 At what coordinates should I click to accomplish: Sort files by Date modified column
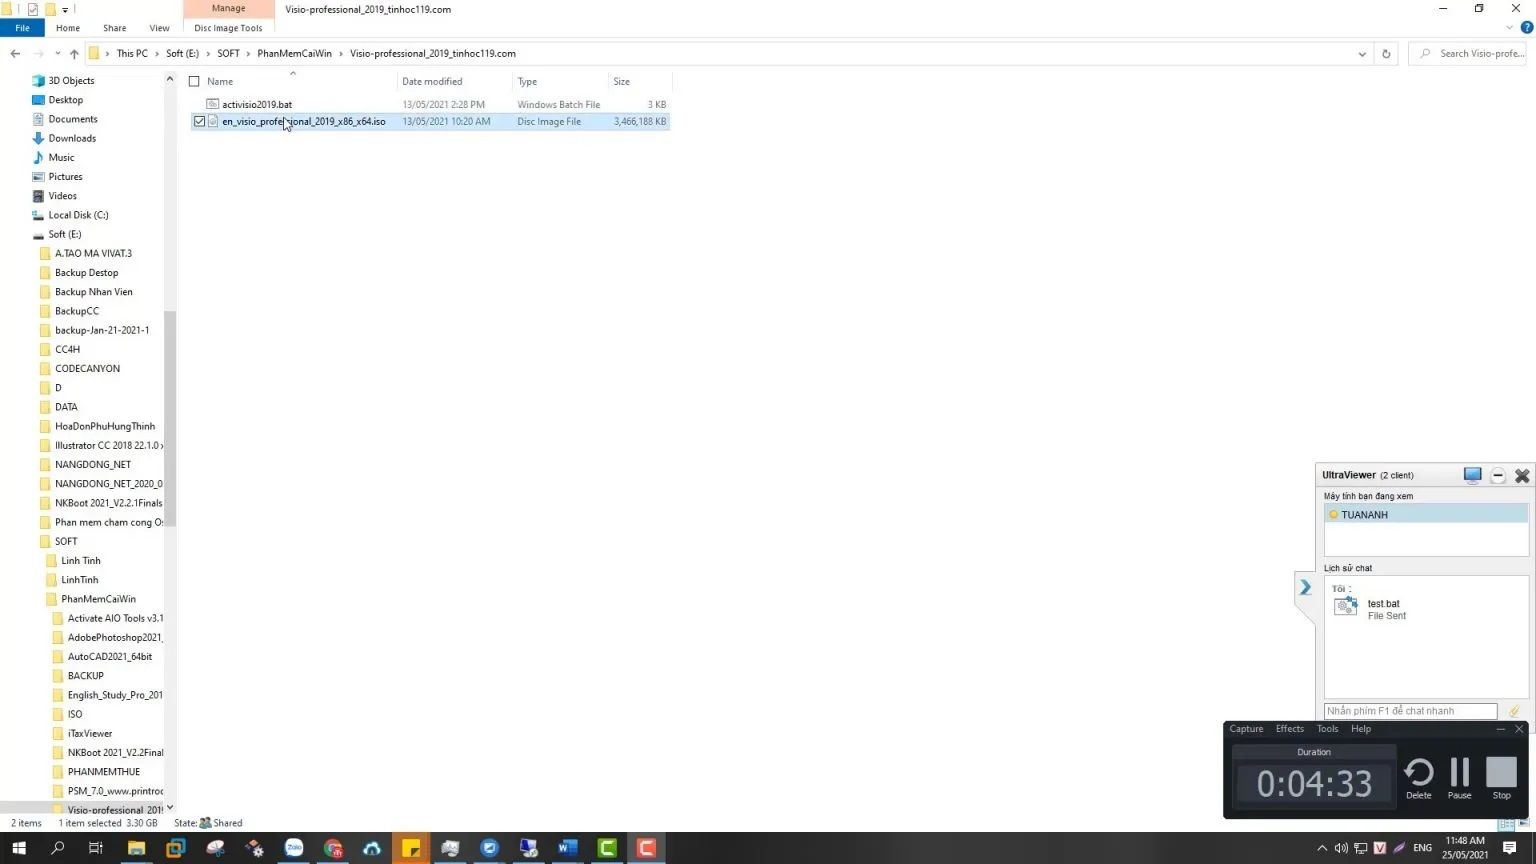pos(432,82)
